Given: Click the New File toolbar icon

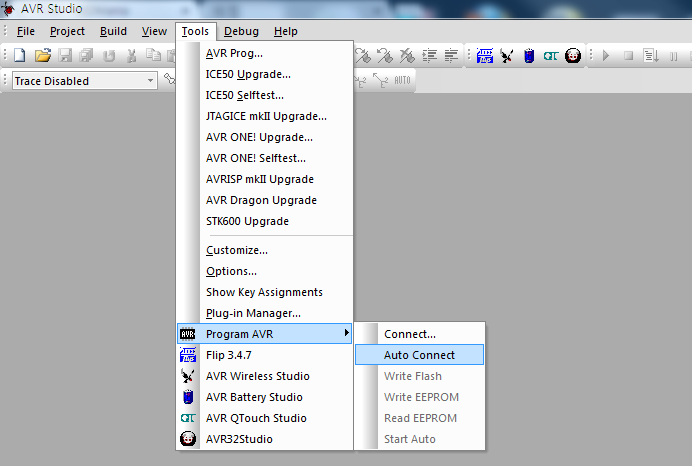Looking at the screenshot, I should tap(20, 56).
